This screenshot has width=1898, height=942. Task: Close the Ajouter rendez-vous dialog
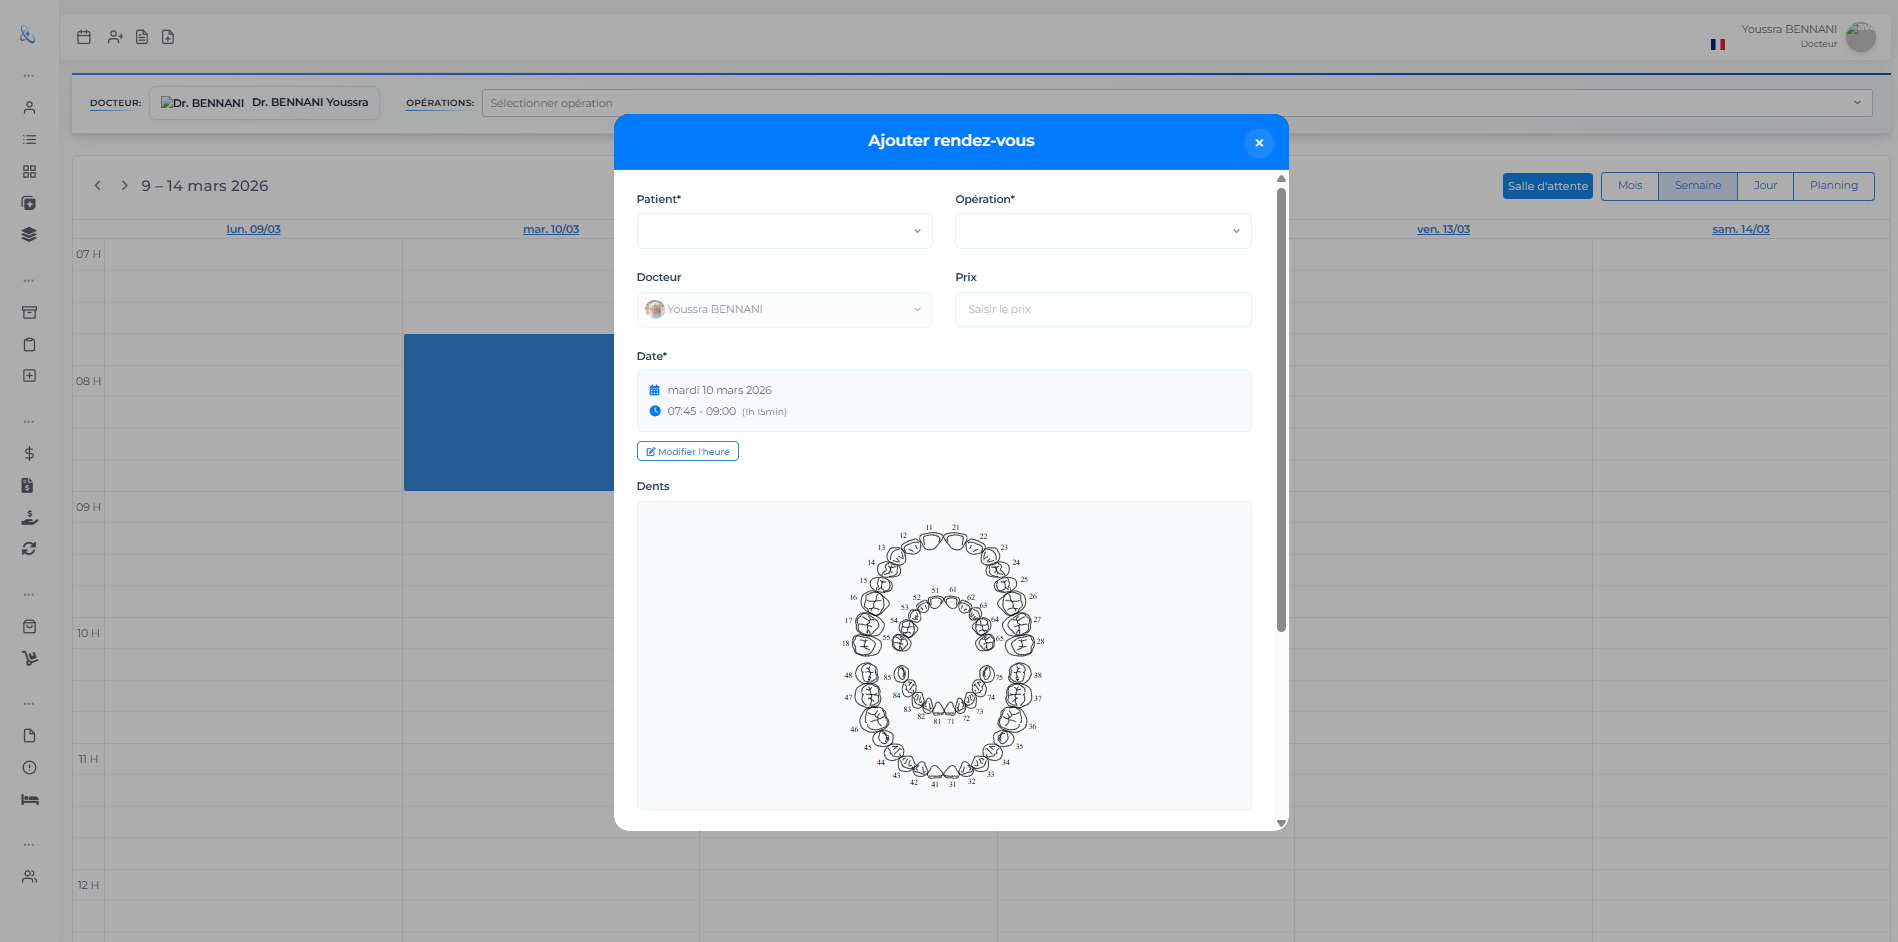pos(1259,143)
